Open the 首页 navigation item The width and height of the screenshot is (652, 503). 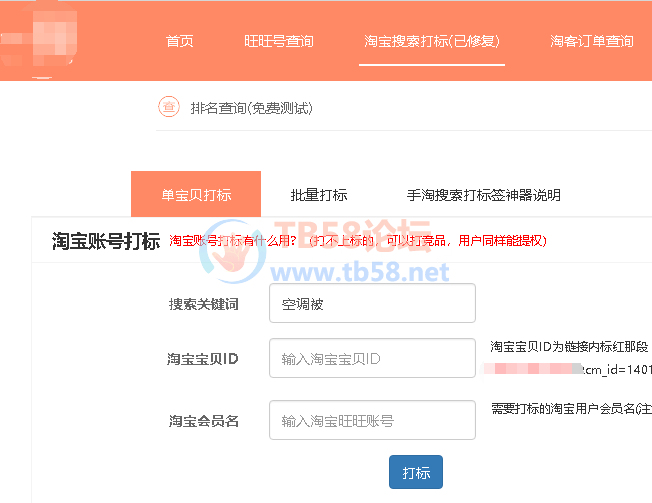pyautogui.click(x=180, y=41)
